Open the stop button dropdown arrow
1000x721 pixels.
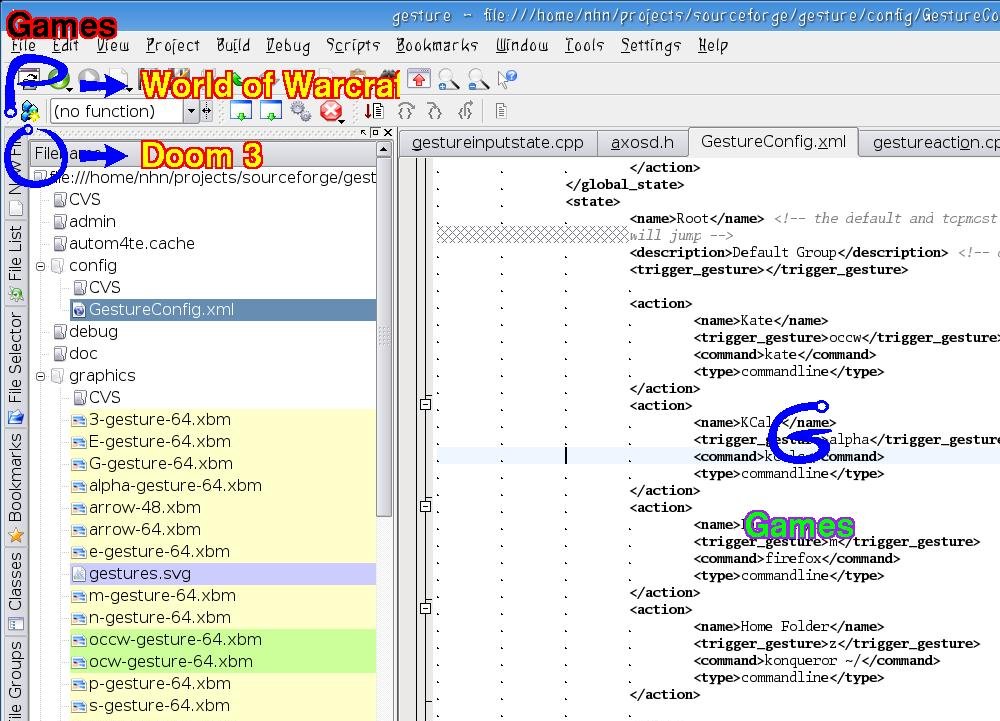342,120
